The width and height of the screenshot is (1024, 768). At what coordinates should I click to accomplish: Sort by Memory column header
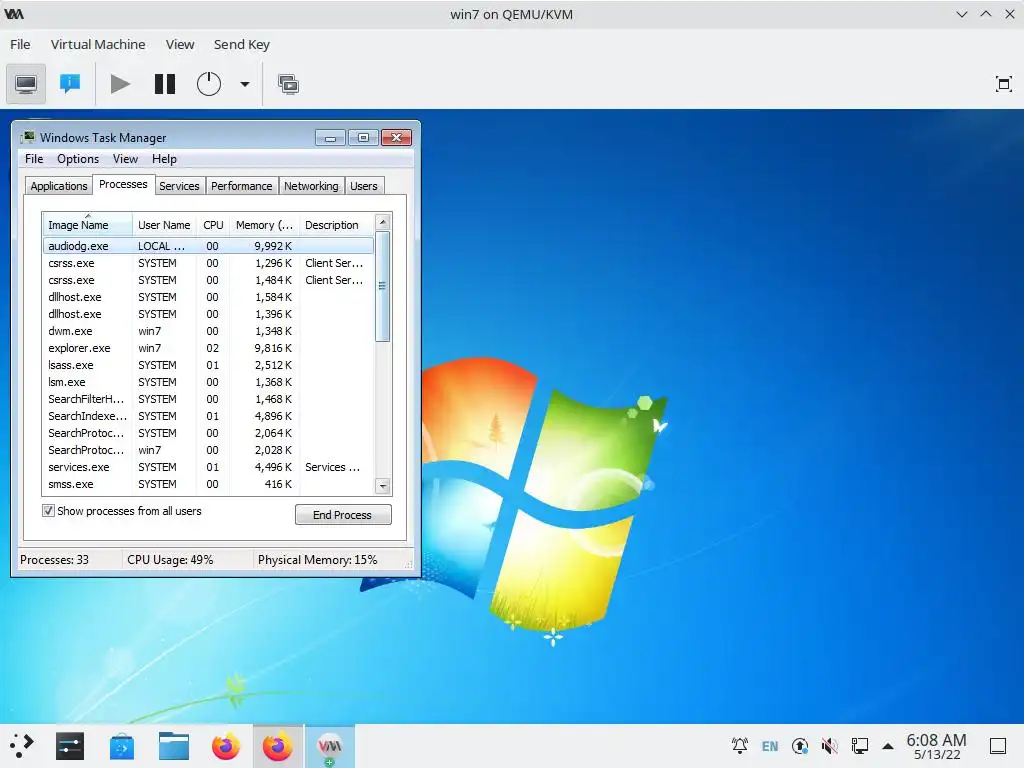264,225
